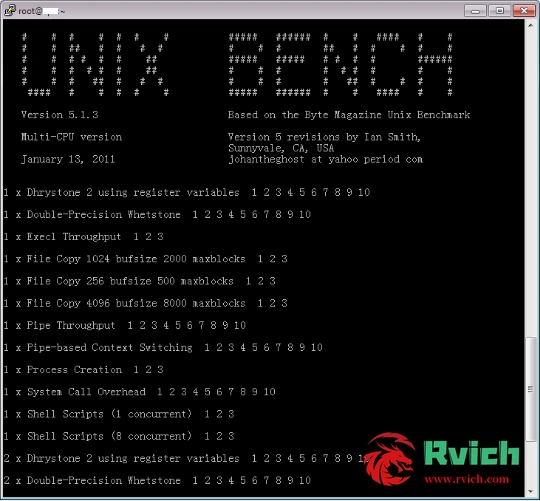Click the 'root@' window title text

tap(41, 11)
